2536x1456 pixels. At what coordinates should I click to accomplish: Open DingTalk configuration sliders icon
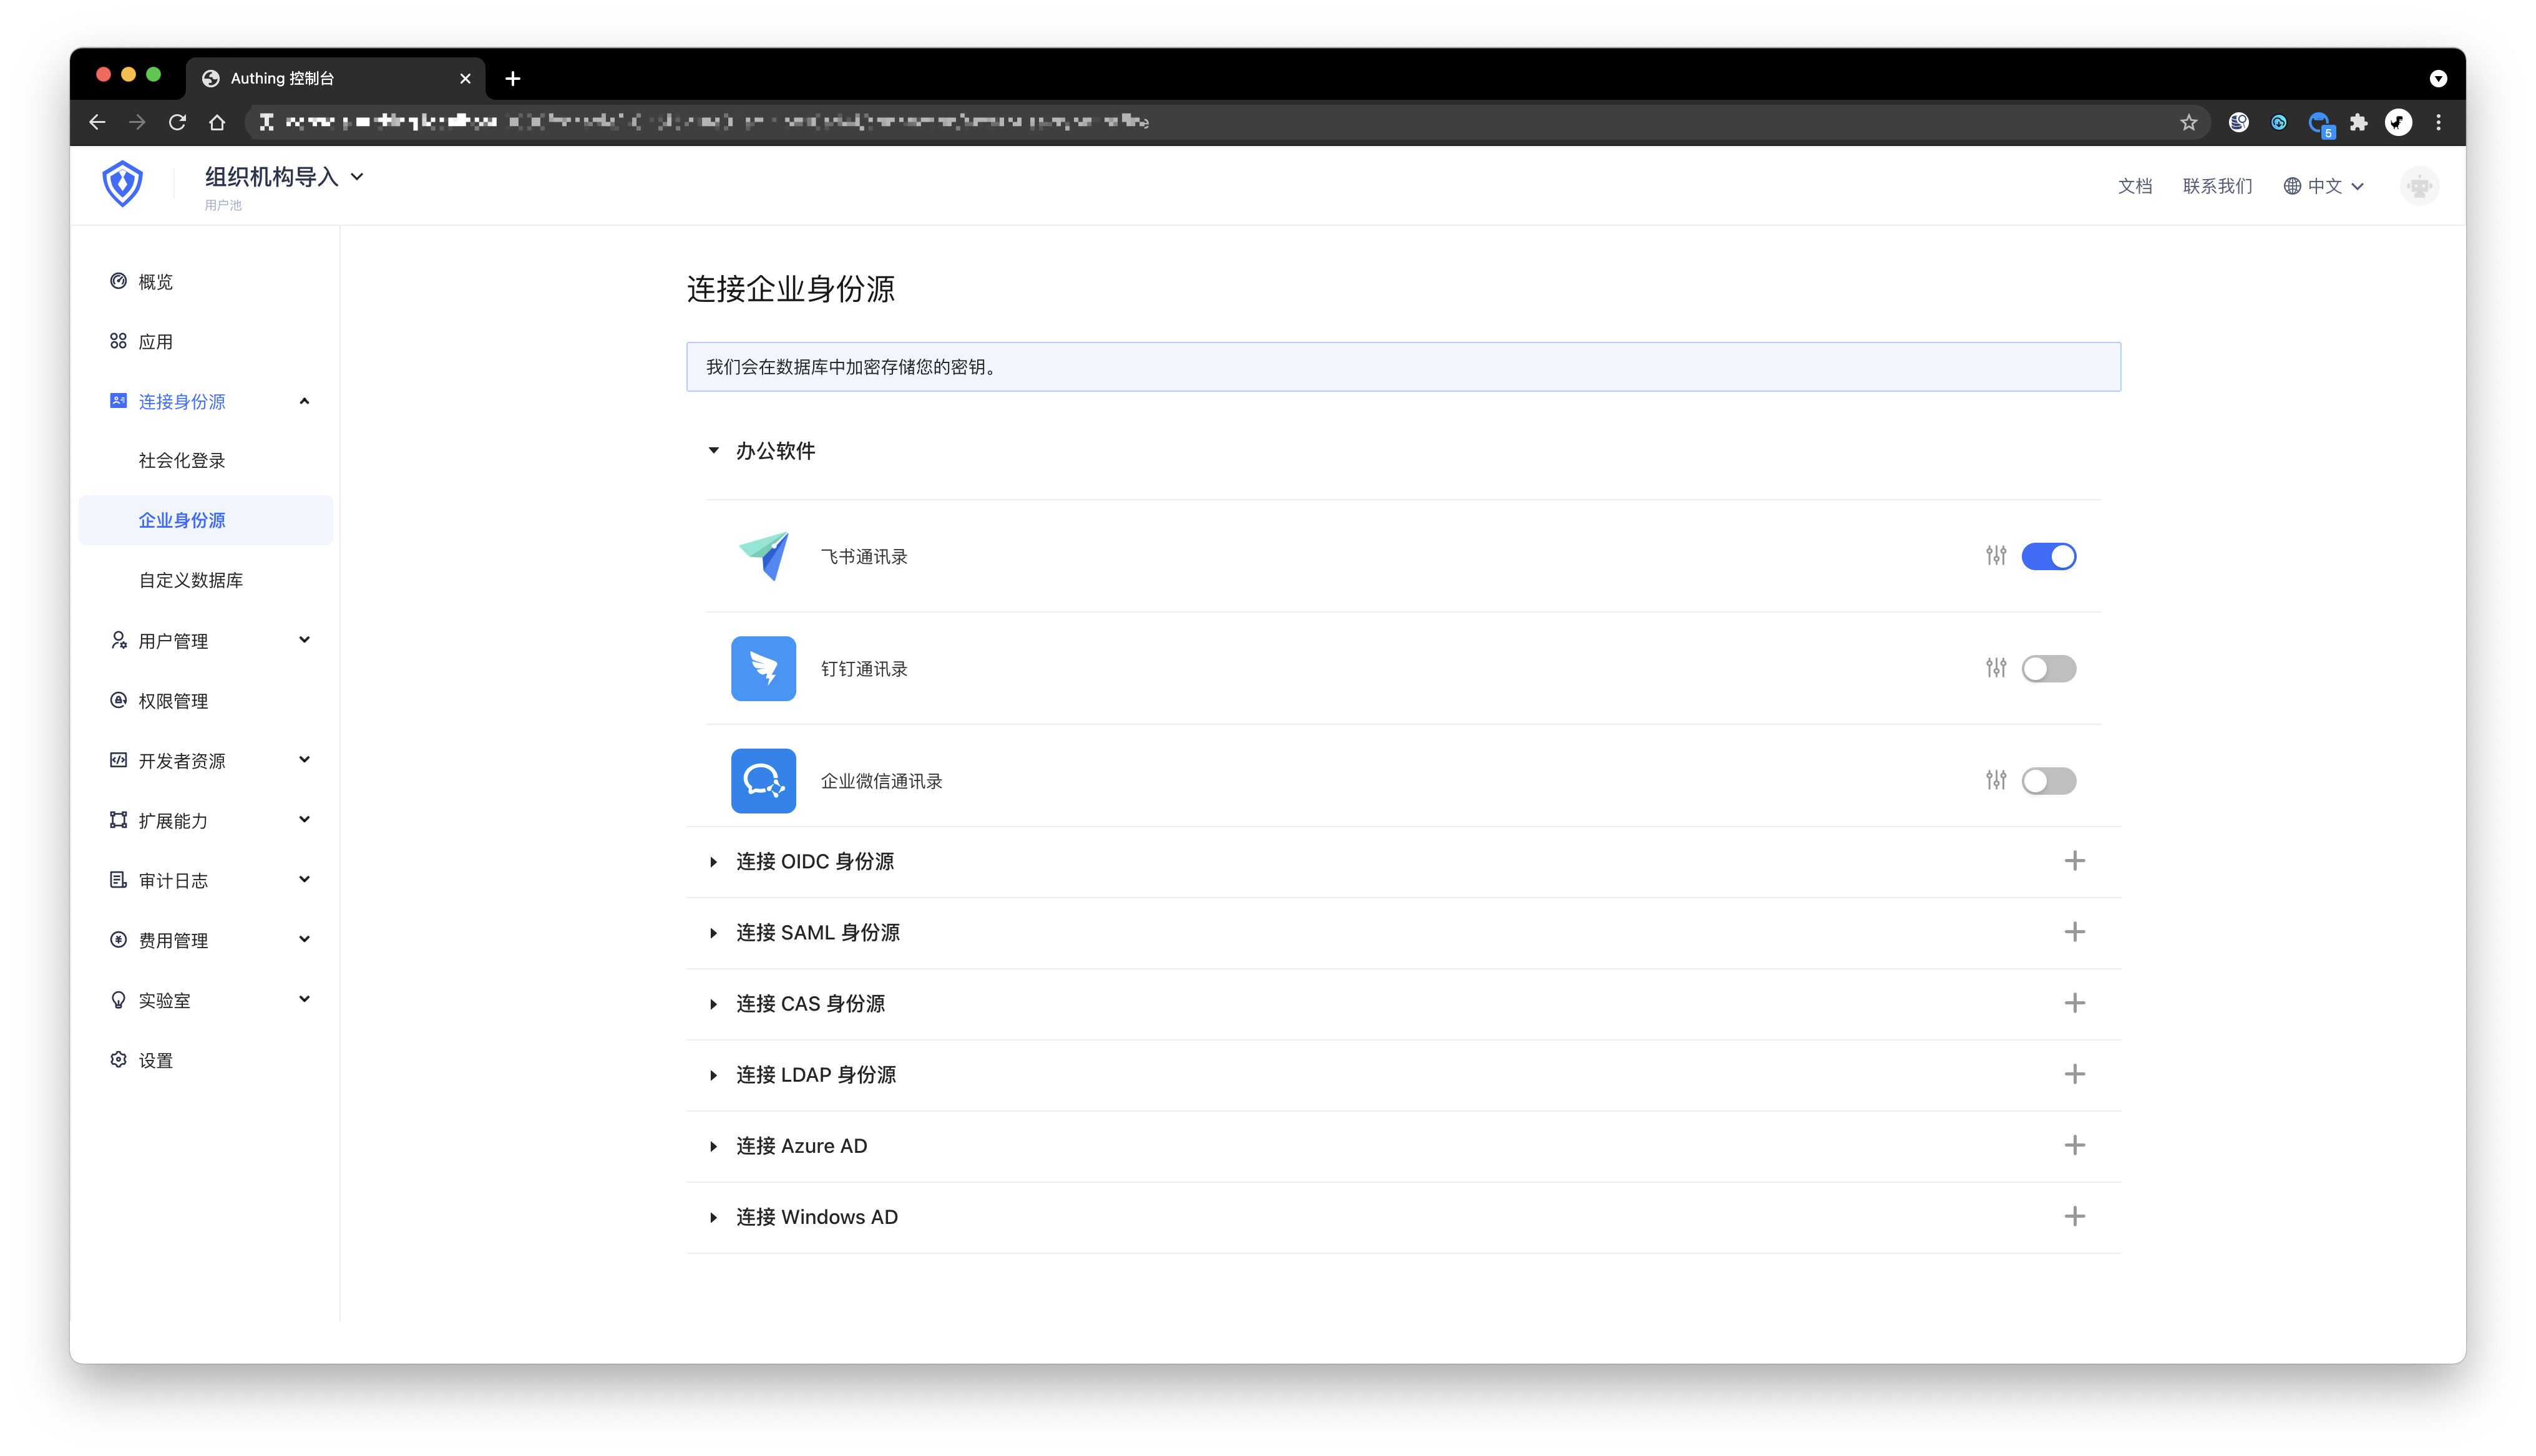click(1995, 668)
